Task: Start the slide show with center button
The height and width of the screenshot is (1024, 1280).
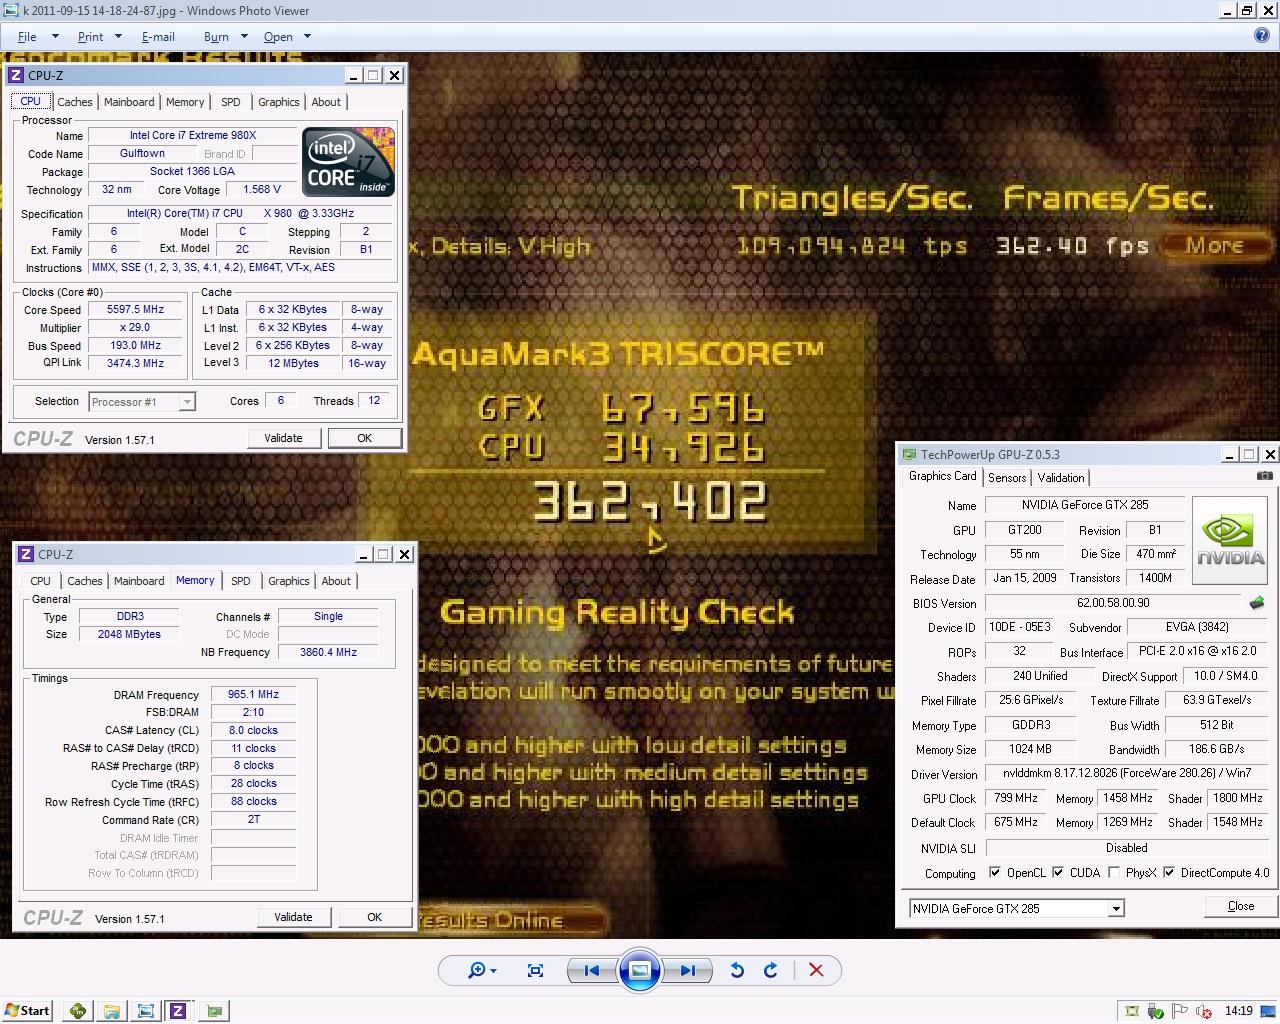Action: (640, 970)
